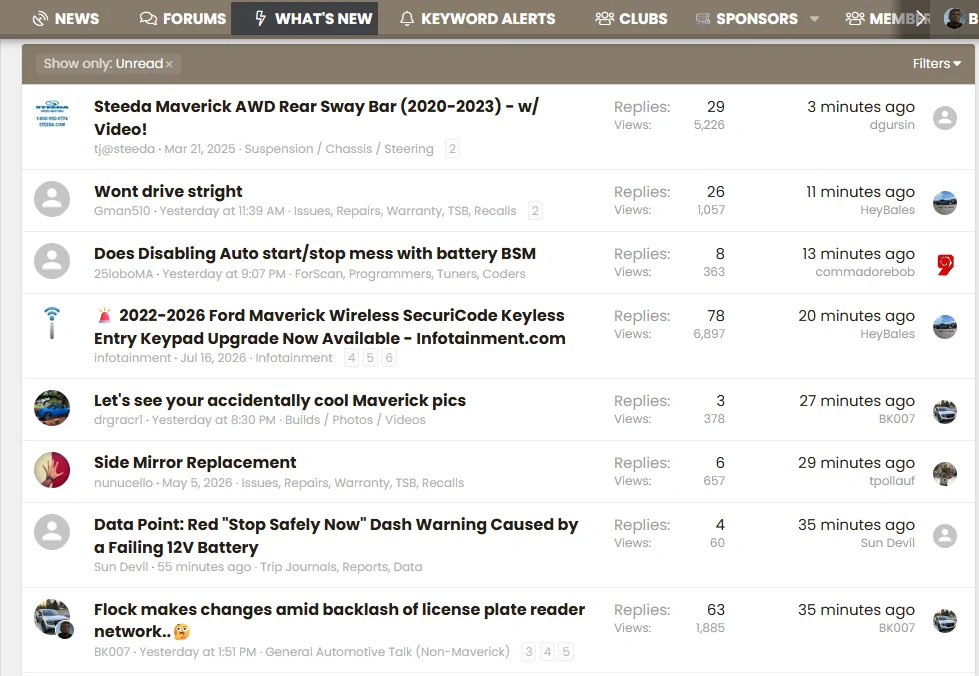Screen dimensions: 979x676
Task: Click the navigation scroll-right arrow
Action: coord(920,19)
